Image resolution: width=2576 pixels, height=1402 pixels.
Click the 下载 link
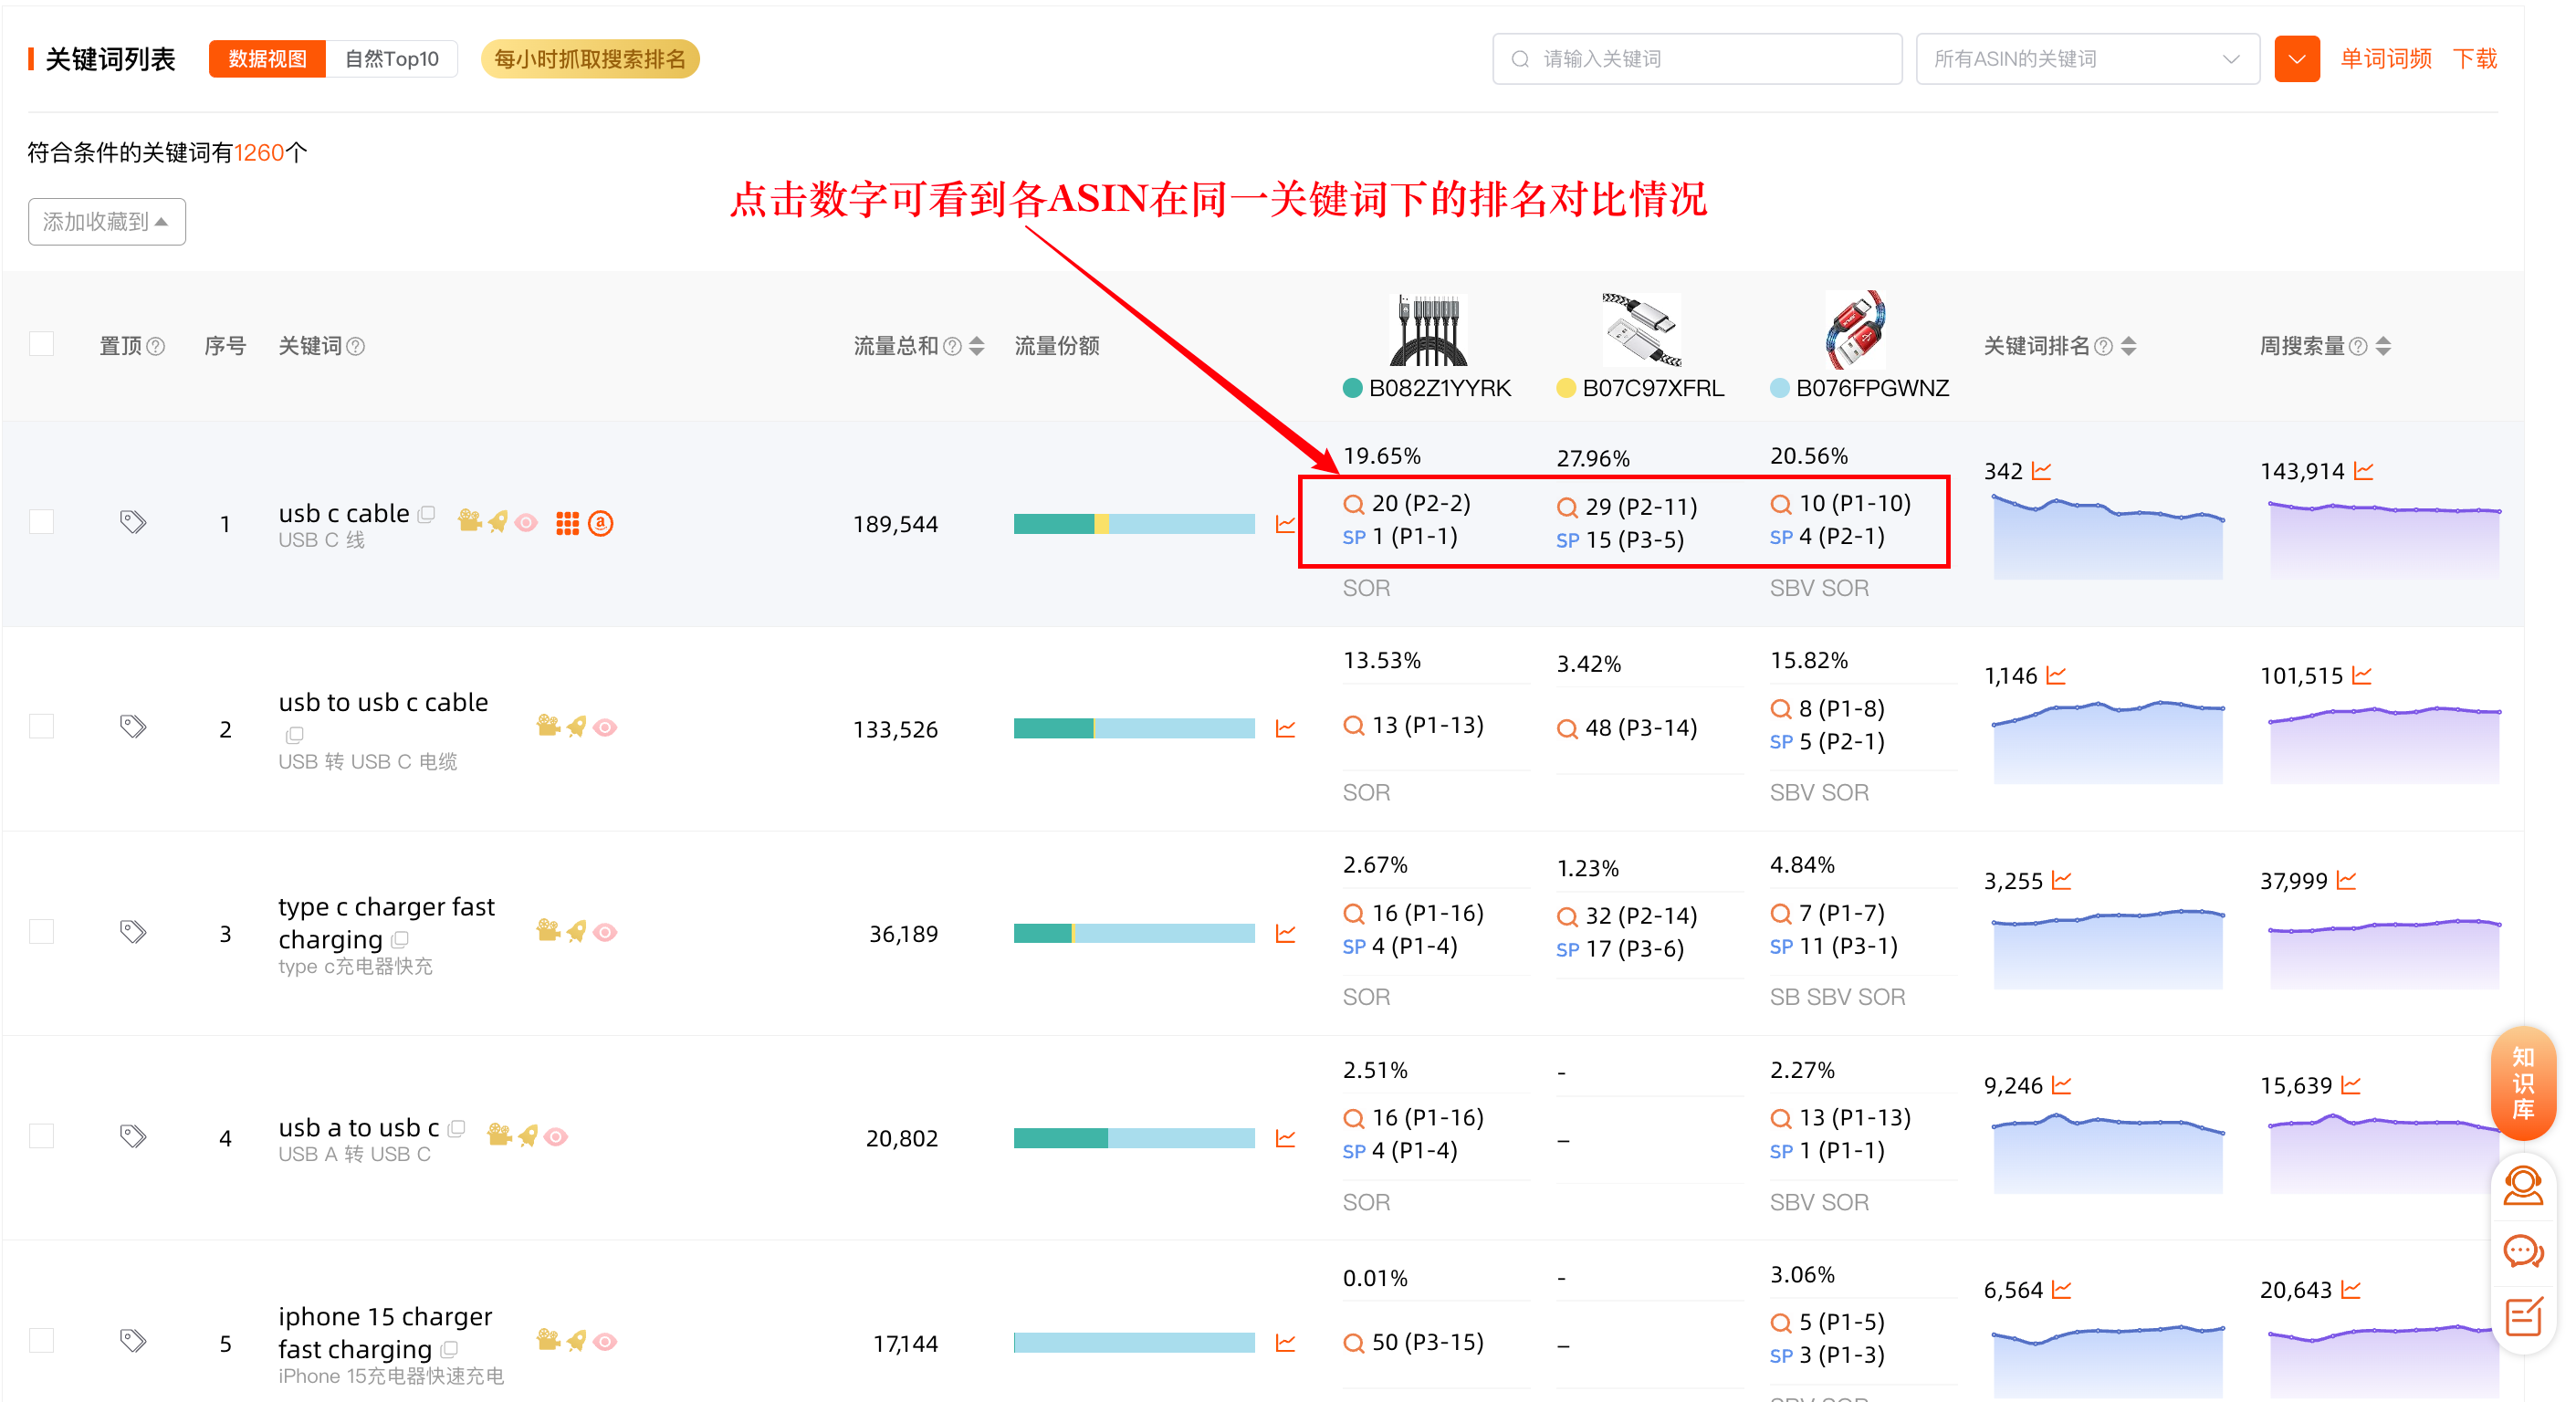2475,59
